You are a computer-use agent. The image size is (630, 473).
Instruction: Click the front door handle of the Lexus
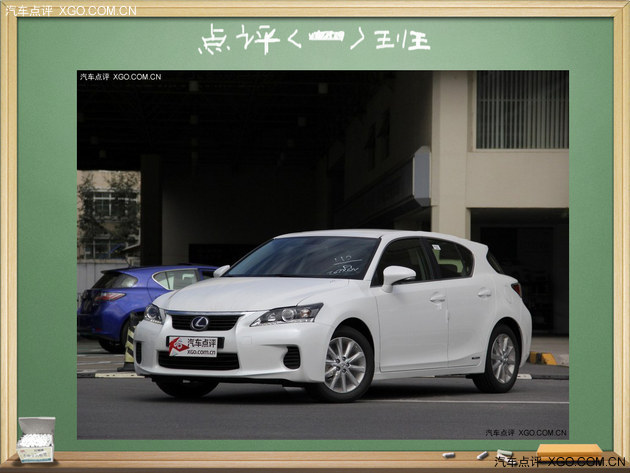[437, 298]
